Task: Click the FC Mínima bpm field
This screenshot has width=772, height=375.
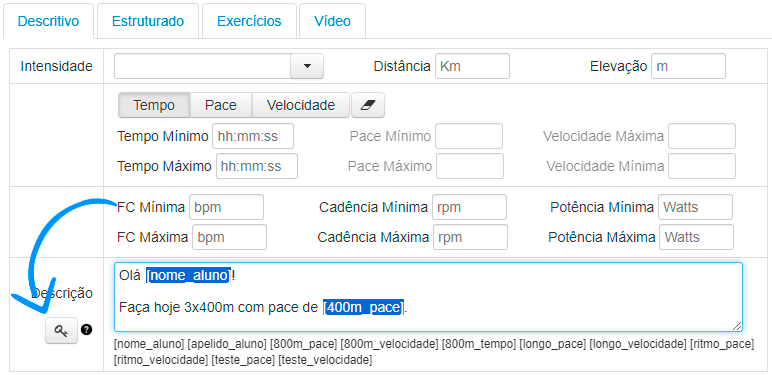Action: pyautogui.click(x=226, y=207)
